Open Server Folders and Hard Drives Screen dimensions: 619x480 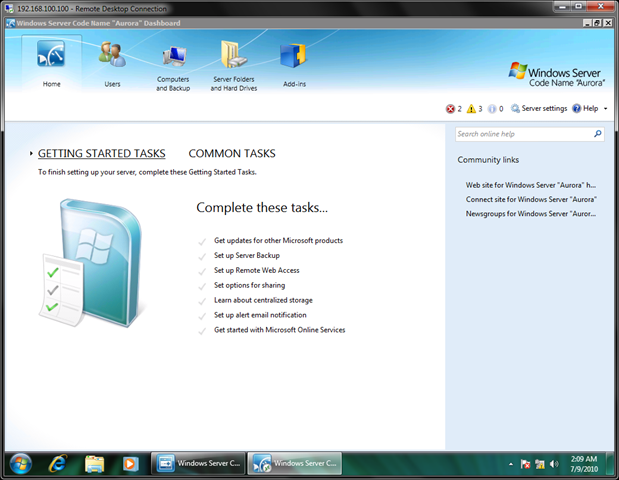(x=233, y=54)
